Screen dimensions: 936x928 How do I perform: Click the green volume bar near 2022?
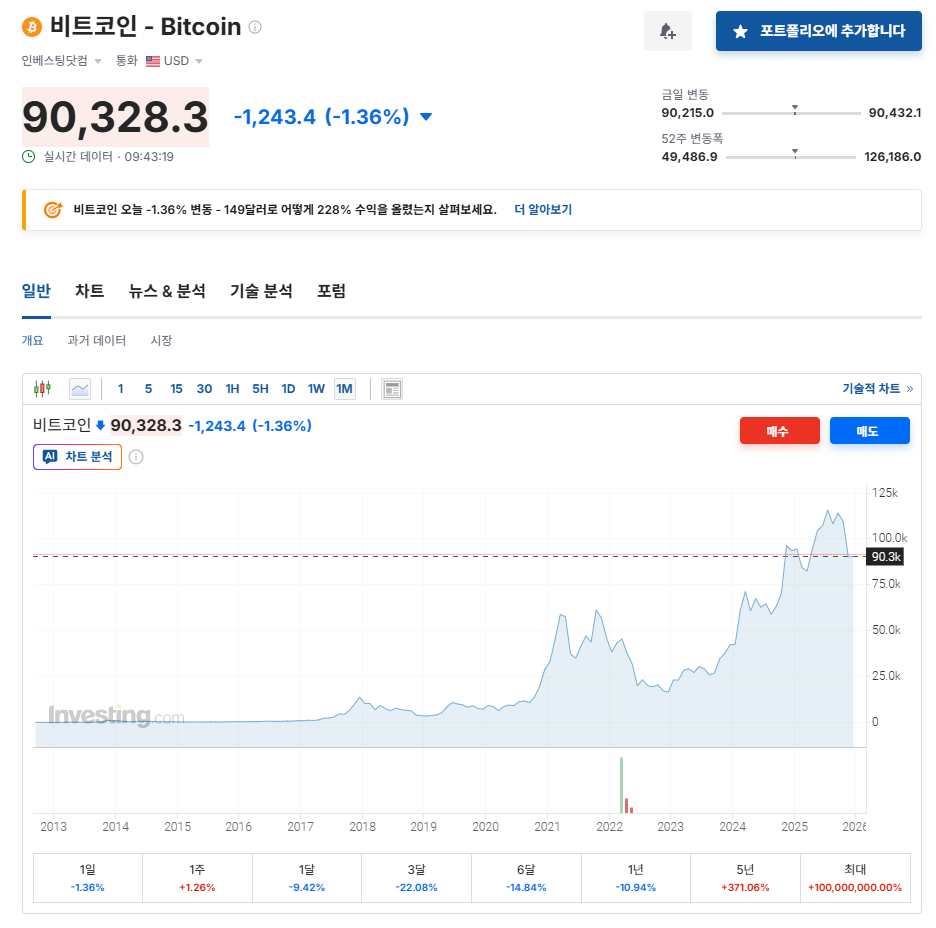pos(621,785)
